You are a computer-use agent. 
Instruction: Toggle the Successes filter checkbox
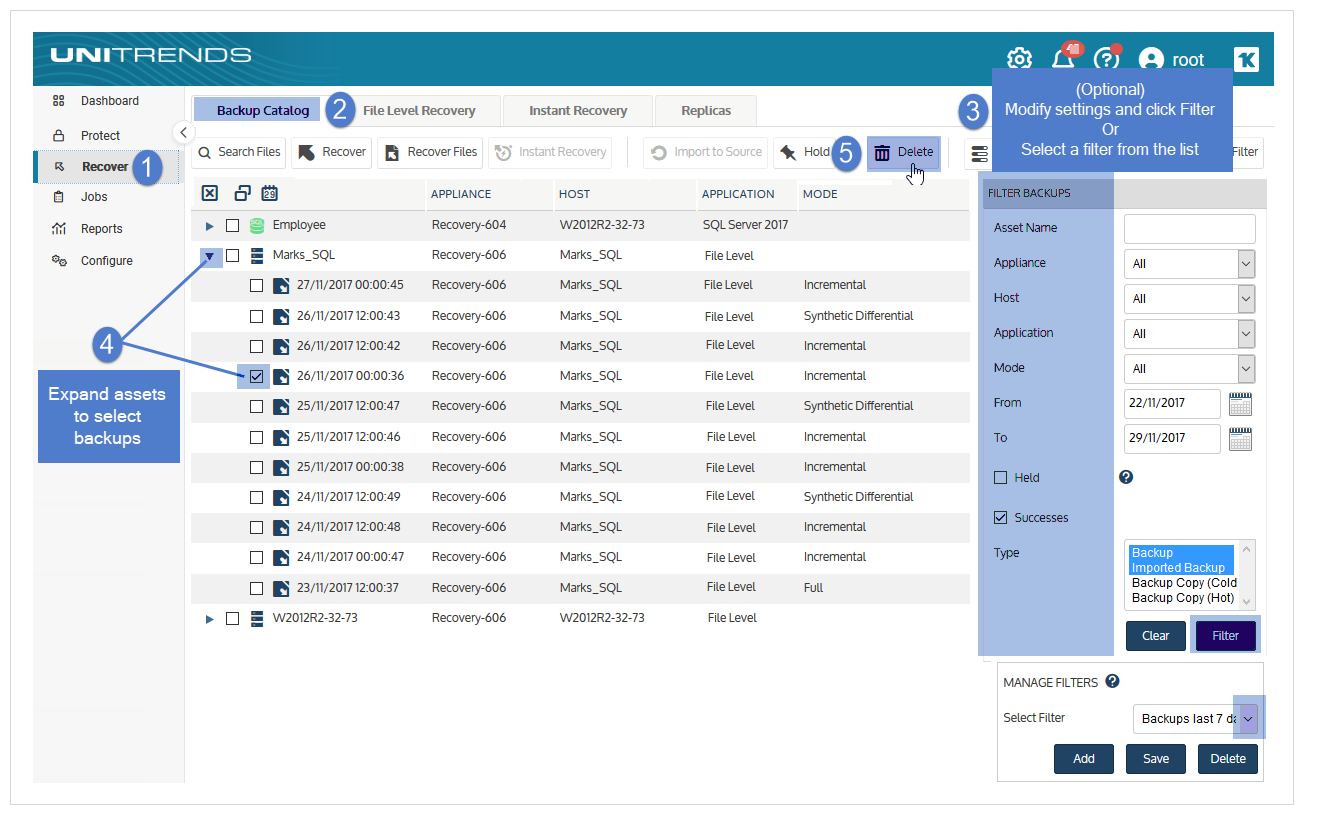(1000, 518)
